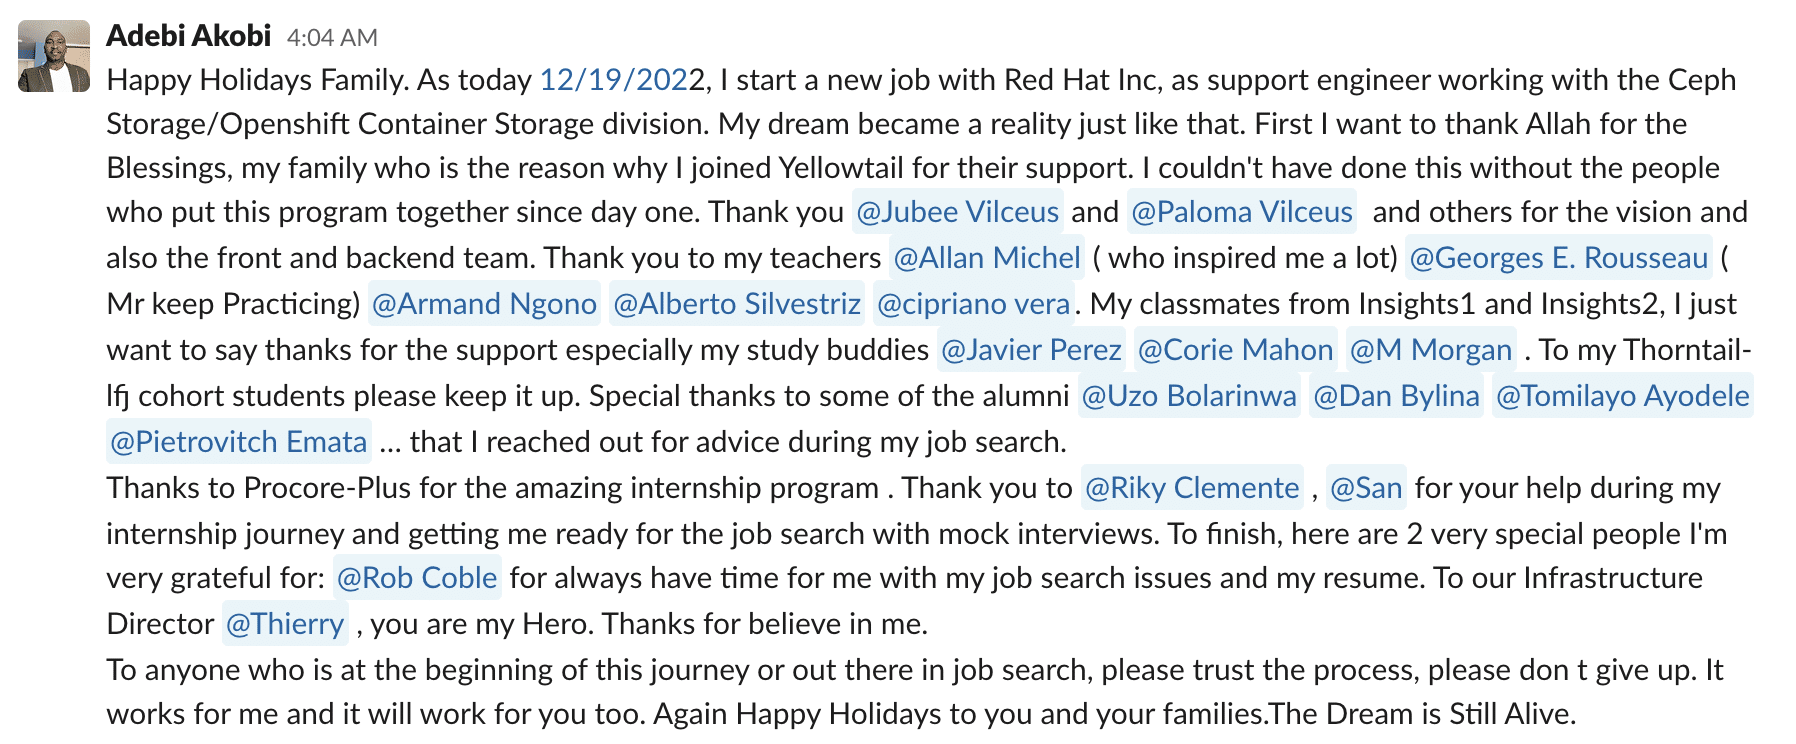The height and width of the screenshot is (744, 1796).
Task: Open the @Corie Mahon mention
Action: pos(1235,350)
